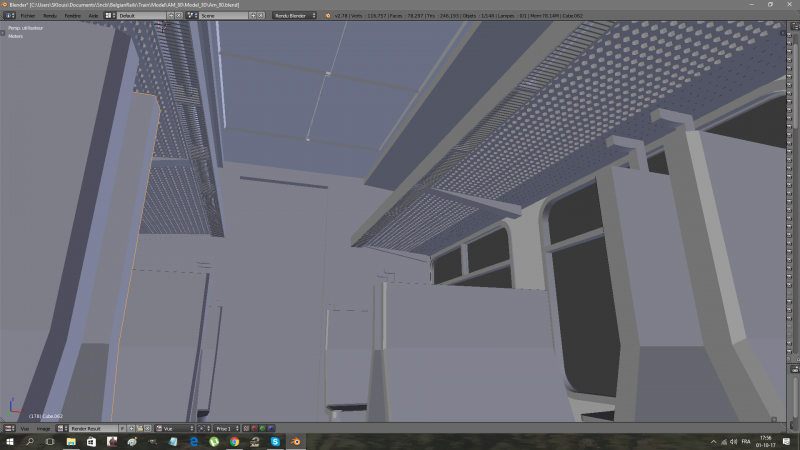Open an image file with folder icon
This screenshot has width=800, height=450.
[139, 429]
